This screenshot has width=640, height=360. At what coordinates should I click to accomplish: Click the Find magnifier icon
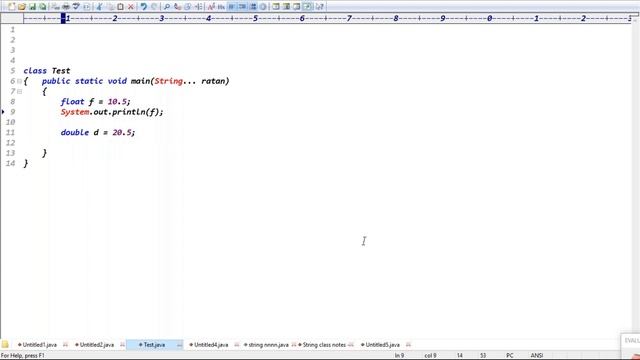tap(167, 7)
